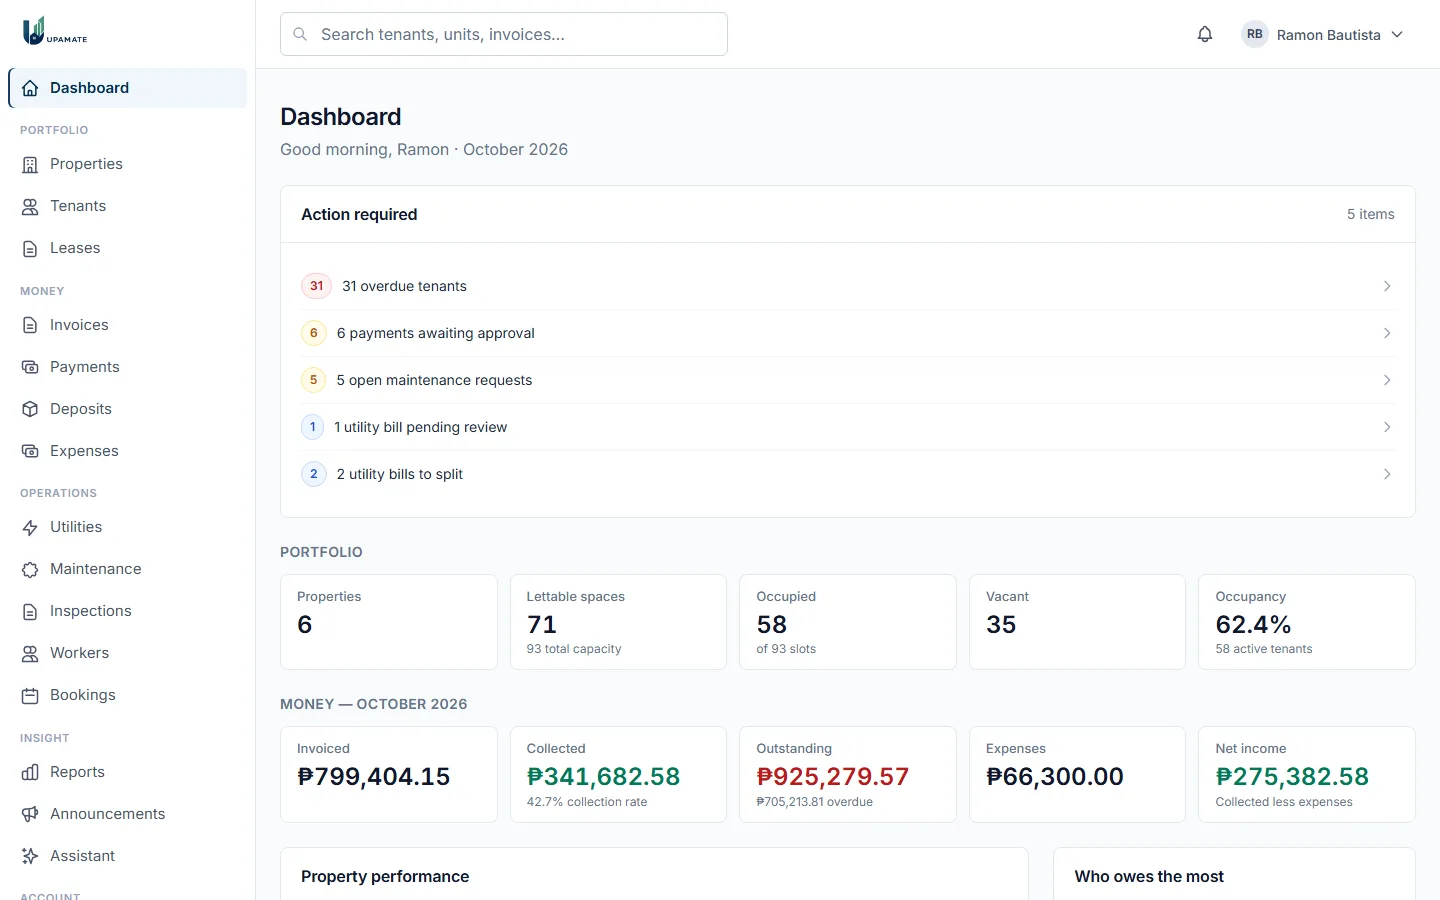Expand utility bill pending review chevron
This screenshot has width=1440, height=900.
pyautogui.click(x=1387, y=427)
